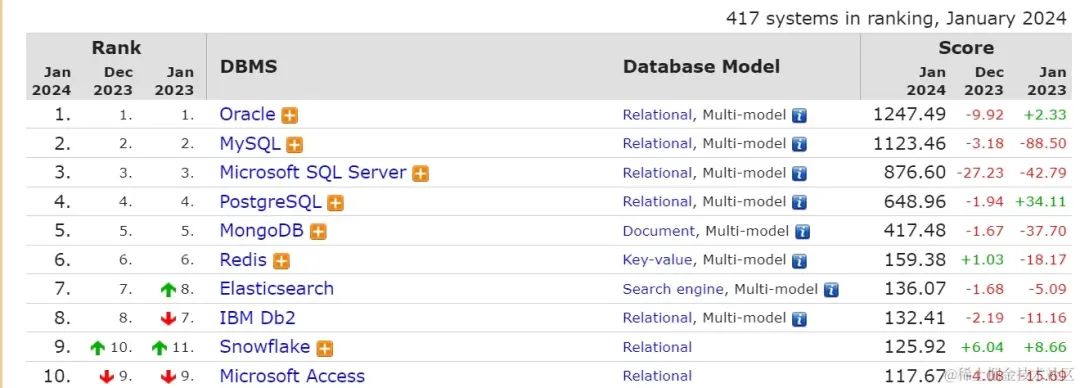Click the plus icon next to PostgreSQL
Viewport: 1080px width, 388px height.
(335, 203)
